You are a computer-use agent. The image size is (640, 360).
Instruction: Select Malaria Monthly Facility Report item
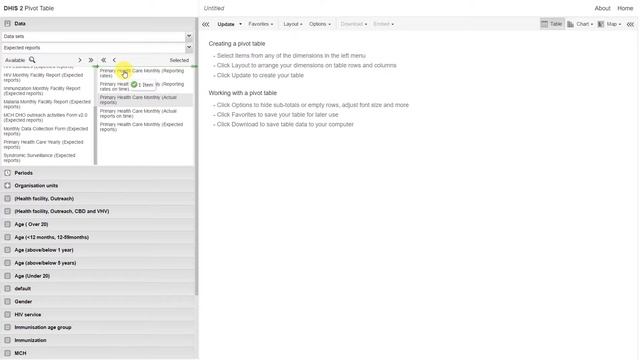click(x=47, y=104)
